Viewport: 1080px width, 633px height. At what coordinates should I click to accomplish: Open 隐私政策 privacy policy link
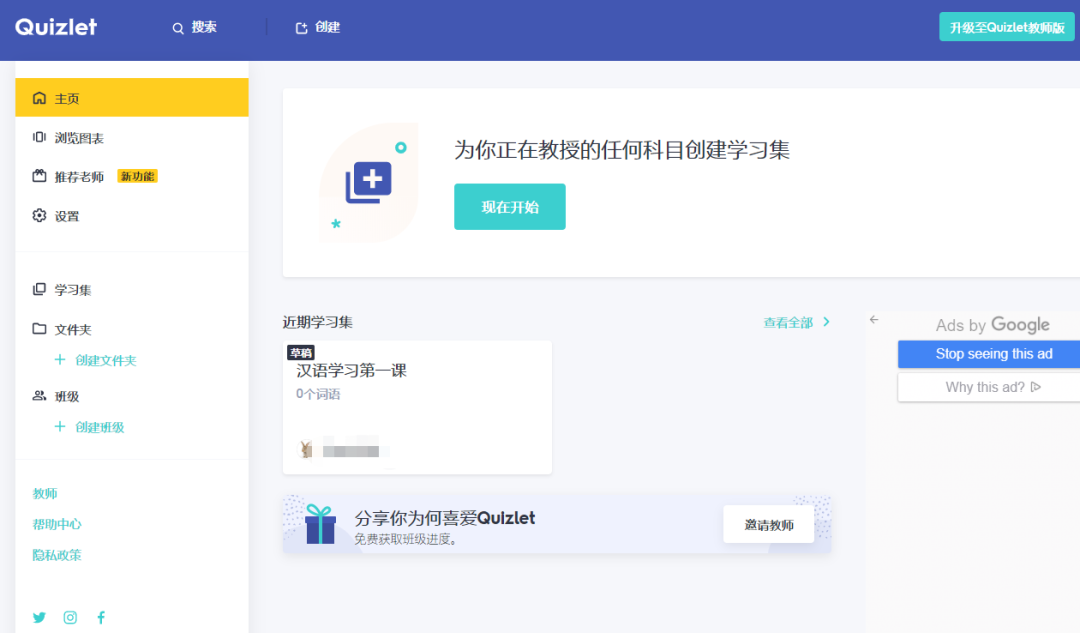57,554
